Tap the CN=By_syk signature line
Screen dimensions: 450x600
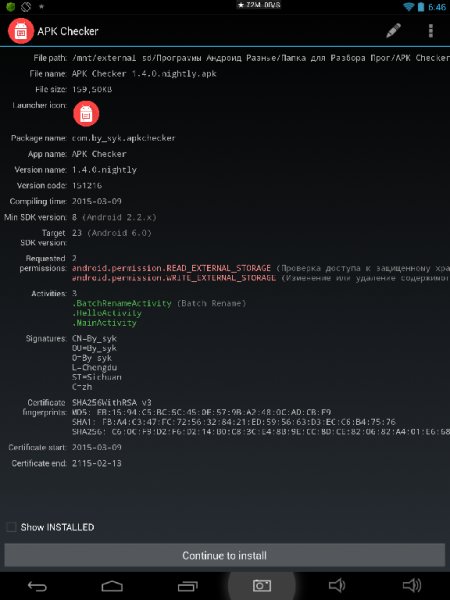(x=94, y=339)
